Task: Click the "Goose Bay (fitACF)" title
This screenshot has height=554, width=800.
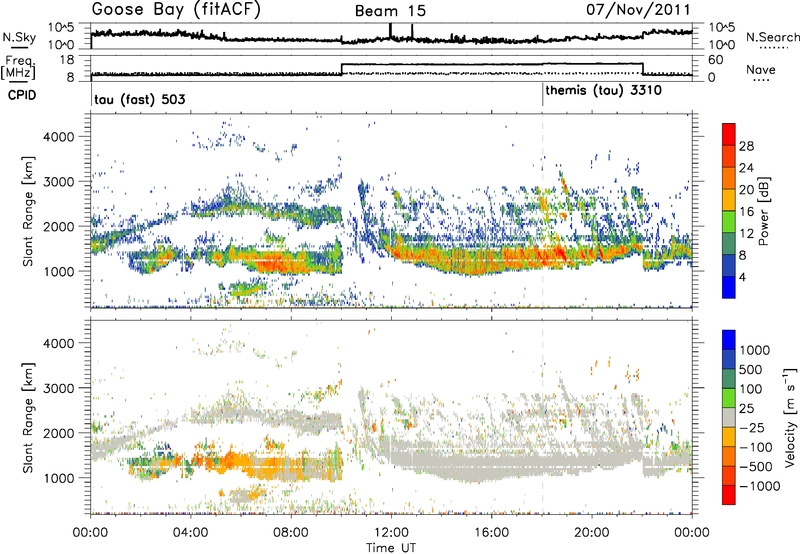Action: coord(176,9)
